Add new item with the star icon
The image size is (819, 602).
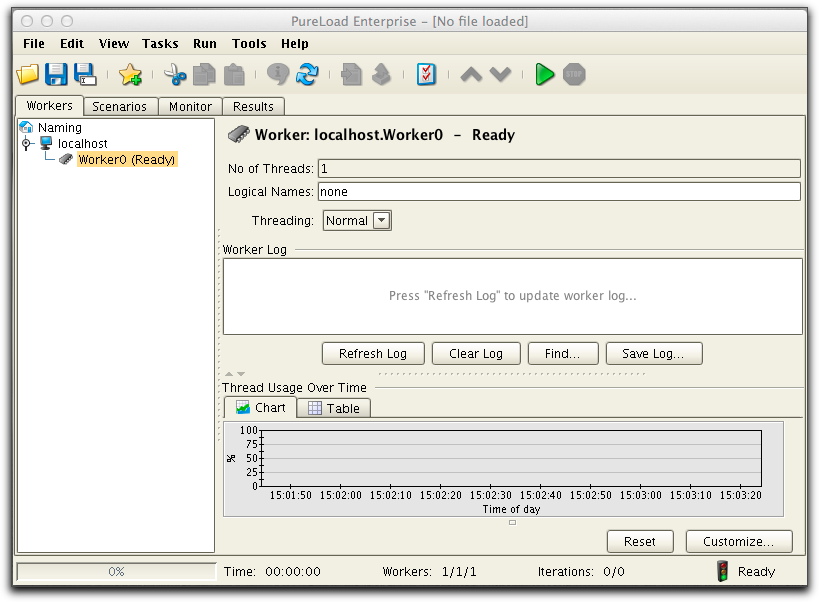click(x=130, y=74)
